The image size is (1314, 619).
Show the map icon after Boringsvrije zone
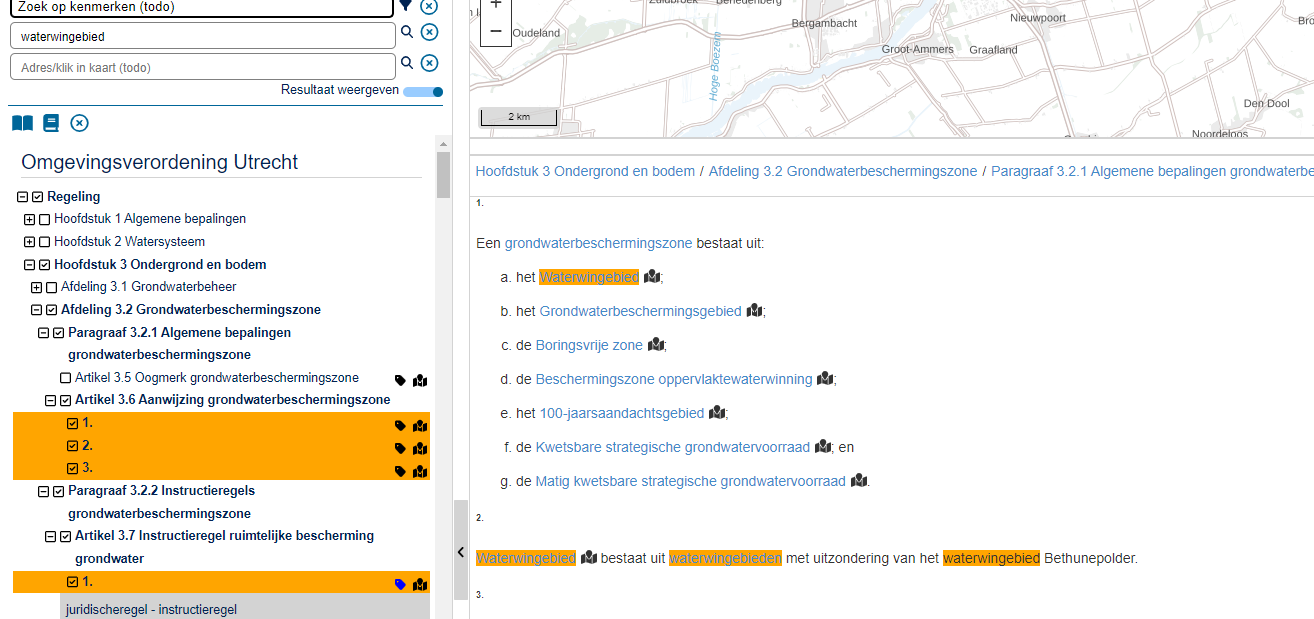(656, 345)
